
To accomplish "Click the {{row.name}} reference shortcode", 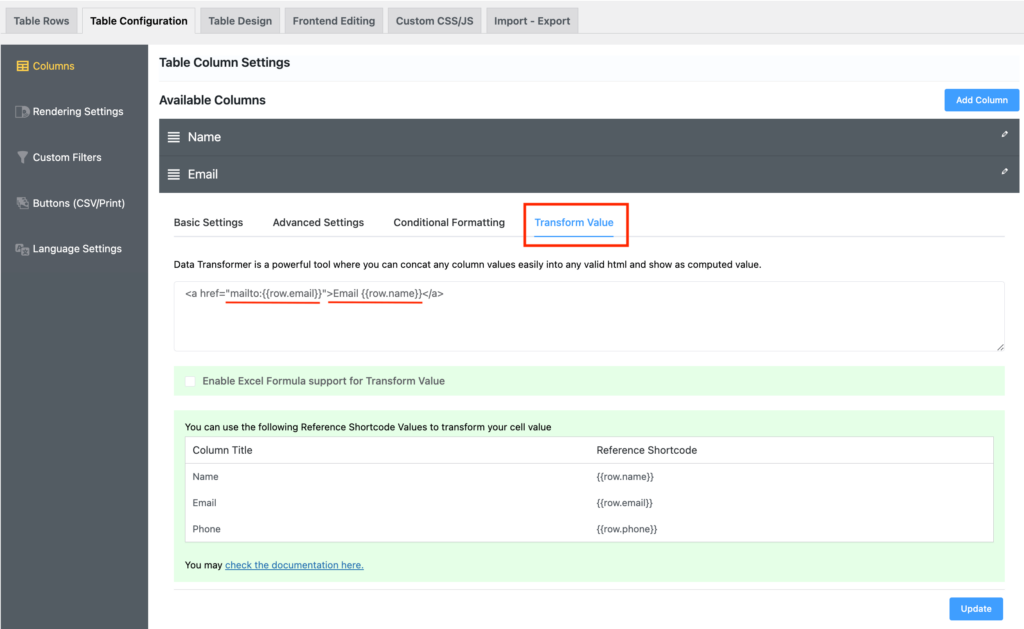I will pos(625,477).
